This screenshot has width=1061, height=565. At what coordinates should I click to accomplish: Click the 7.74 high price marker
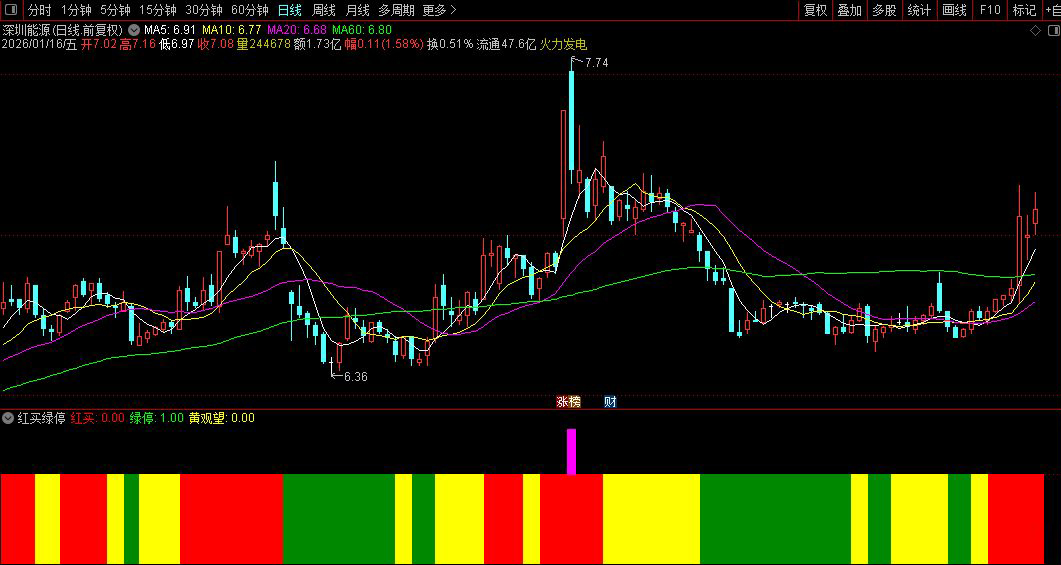point(596,62)
